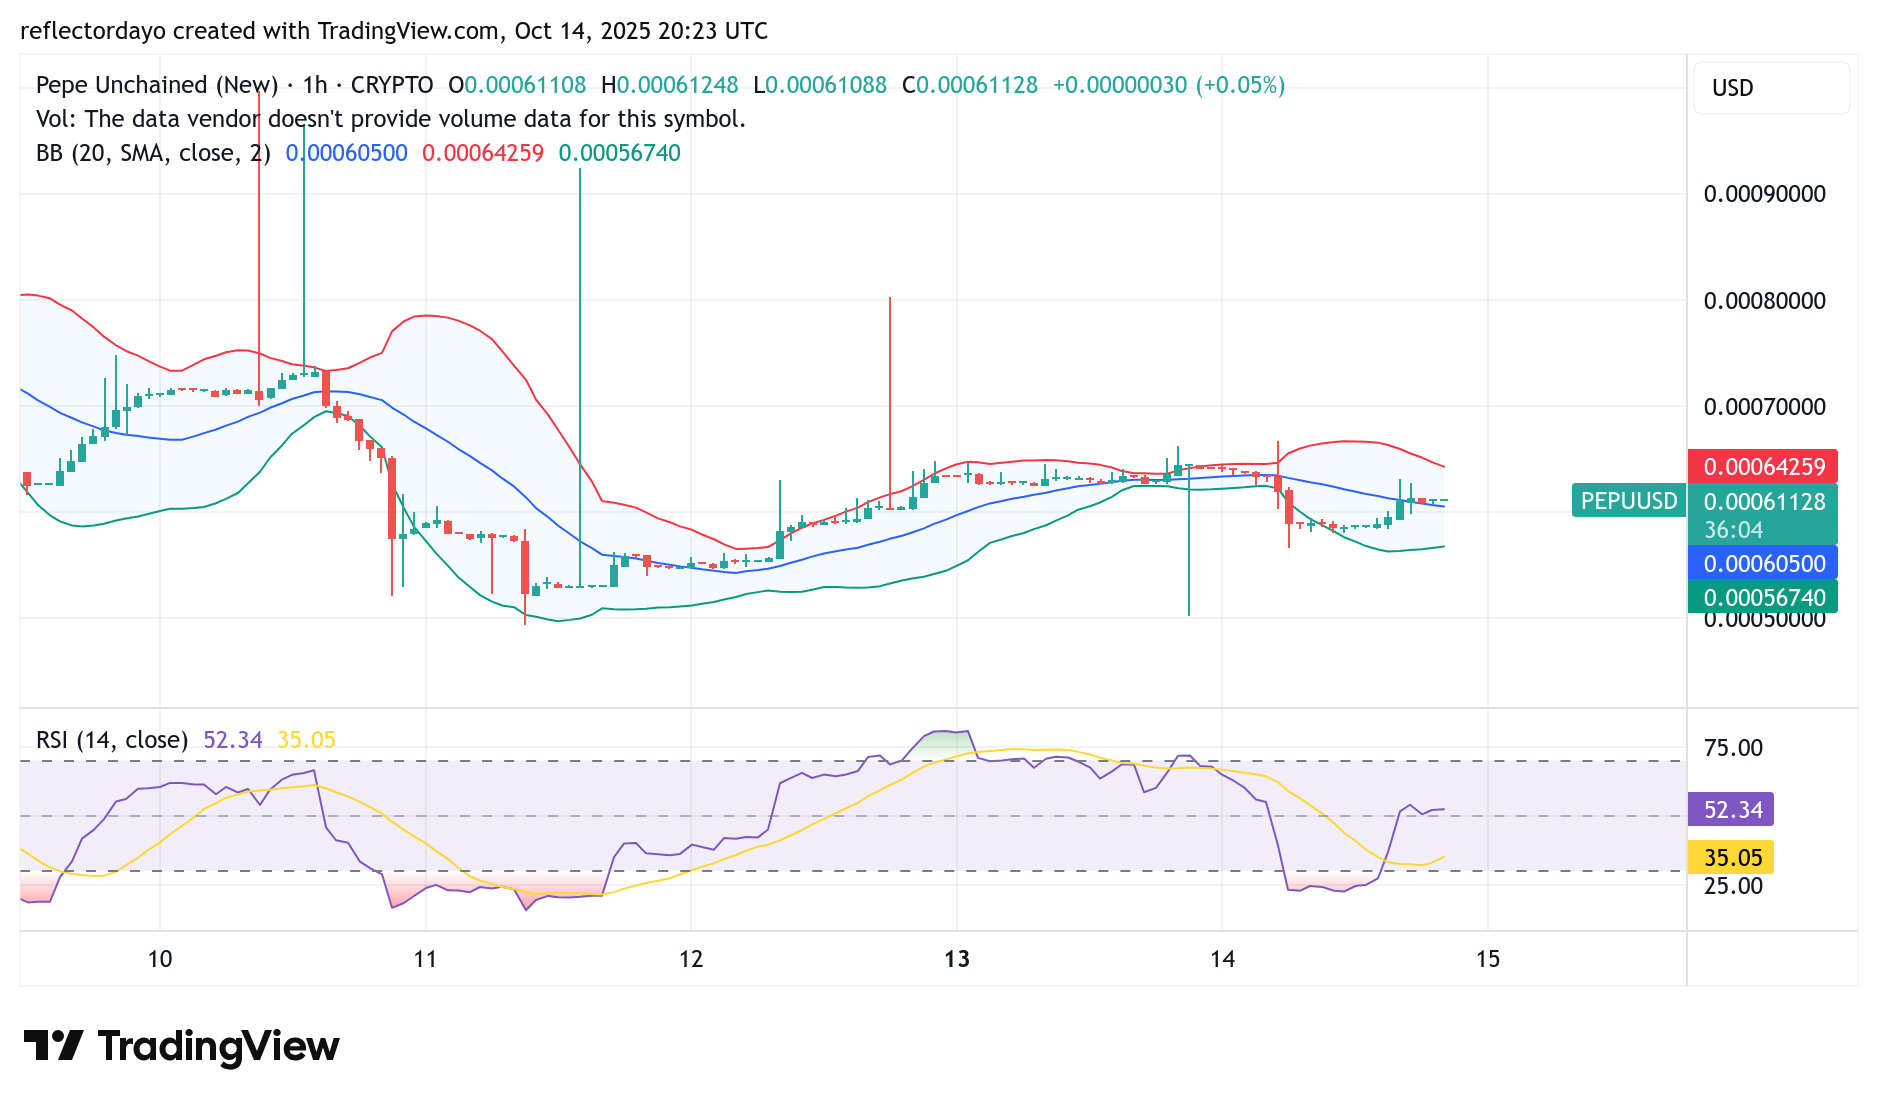Click the low value L0.00061088
Viewport: 1878px width, 1106px height.
coord(820,85)
